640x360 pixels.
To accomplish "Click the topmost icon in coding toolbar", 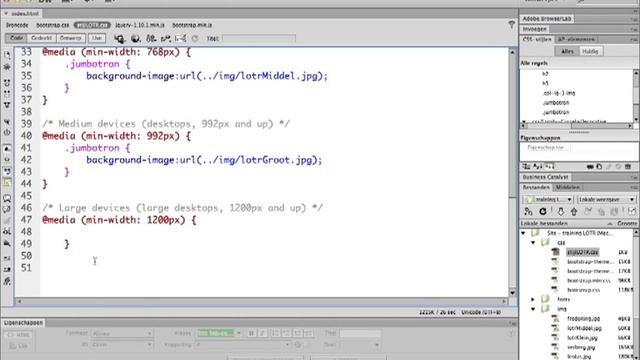I will click(x=7, y=55).
